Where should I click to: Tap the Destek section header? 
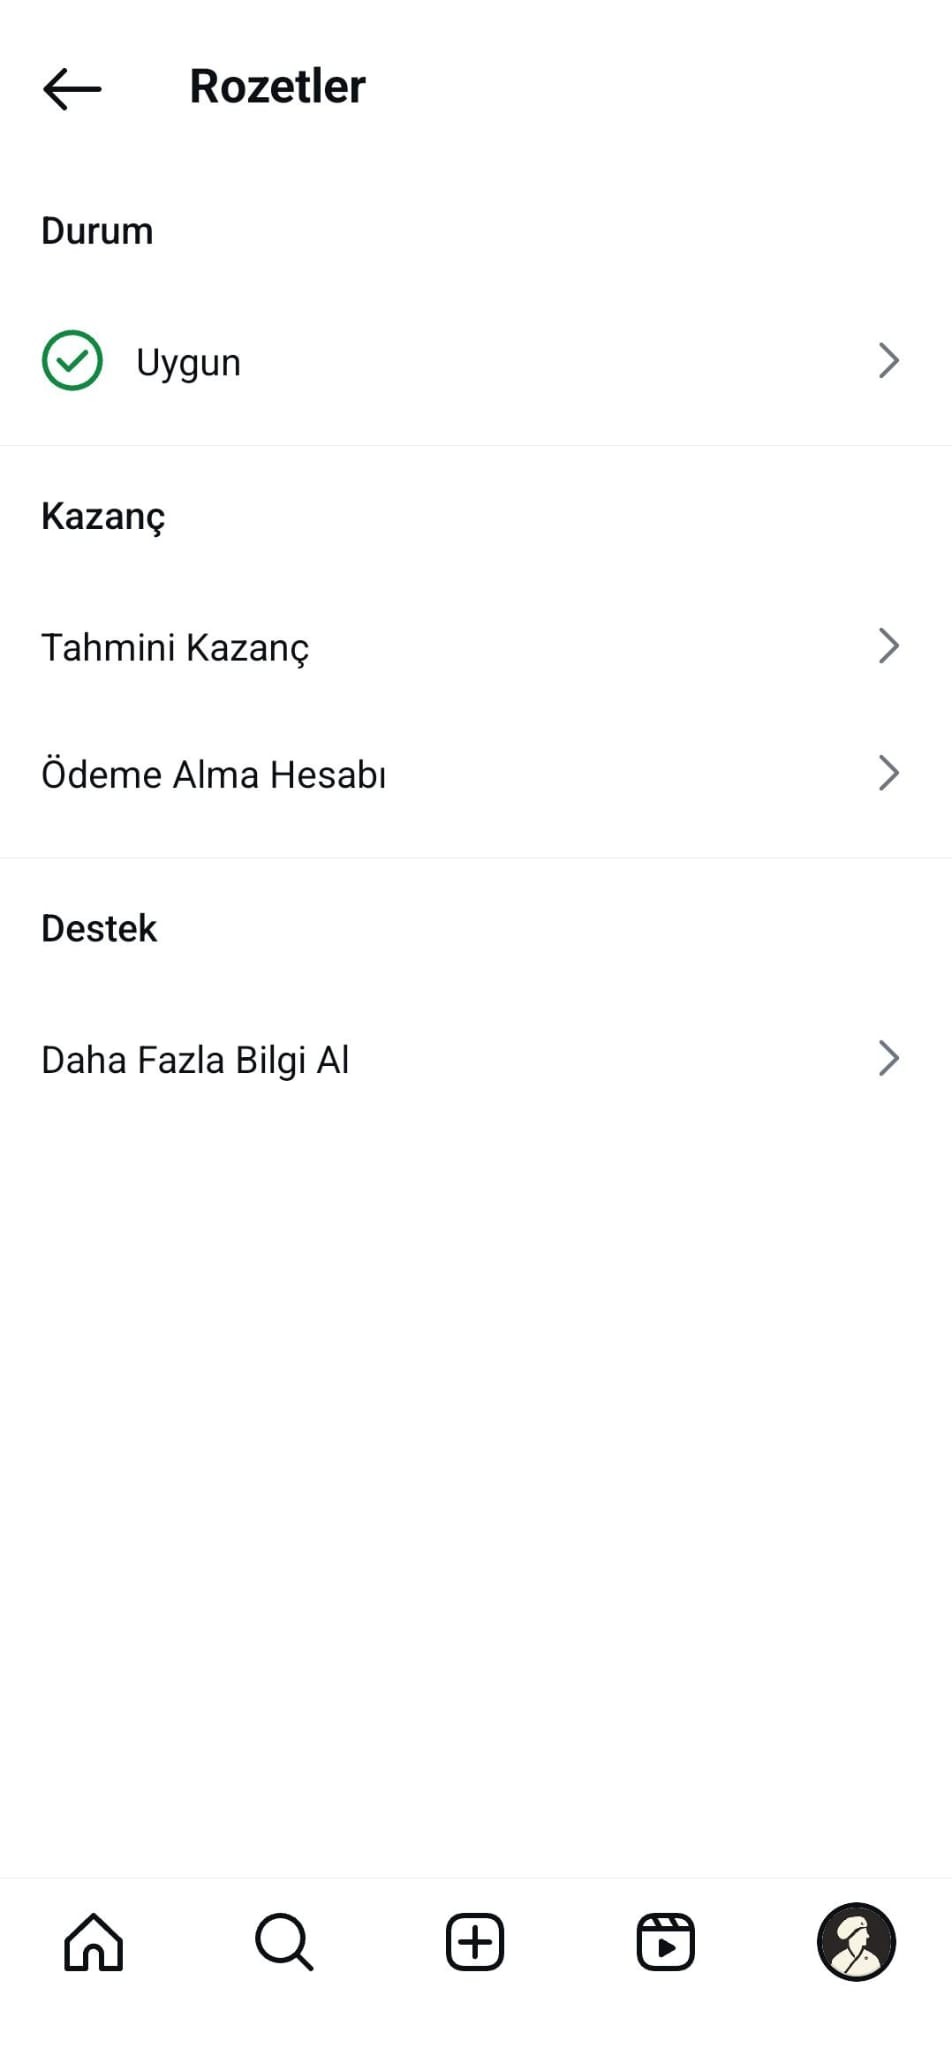tap(99, 929)
